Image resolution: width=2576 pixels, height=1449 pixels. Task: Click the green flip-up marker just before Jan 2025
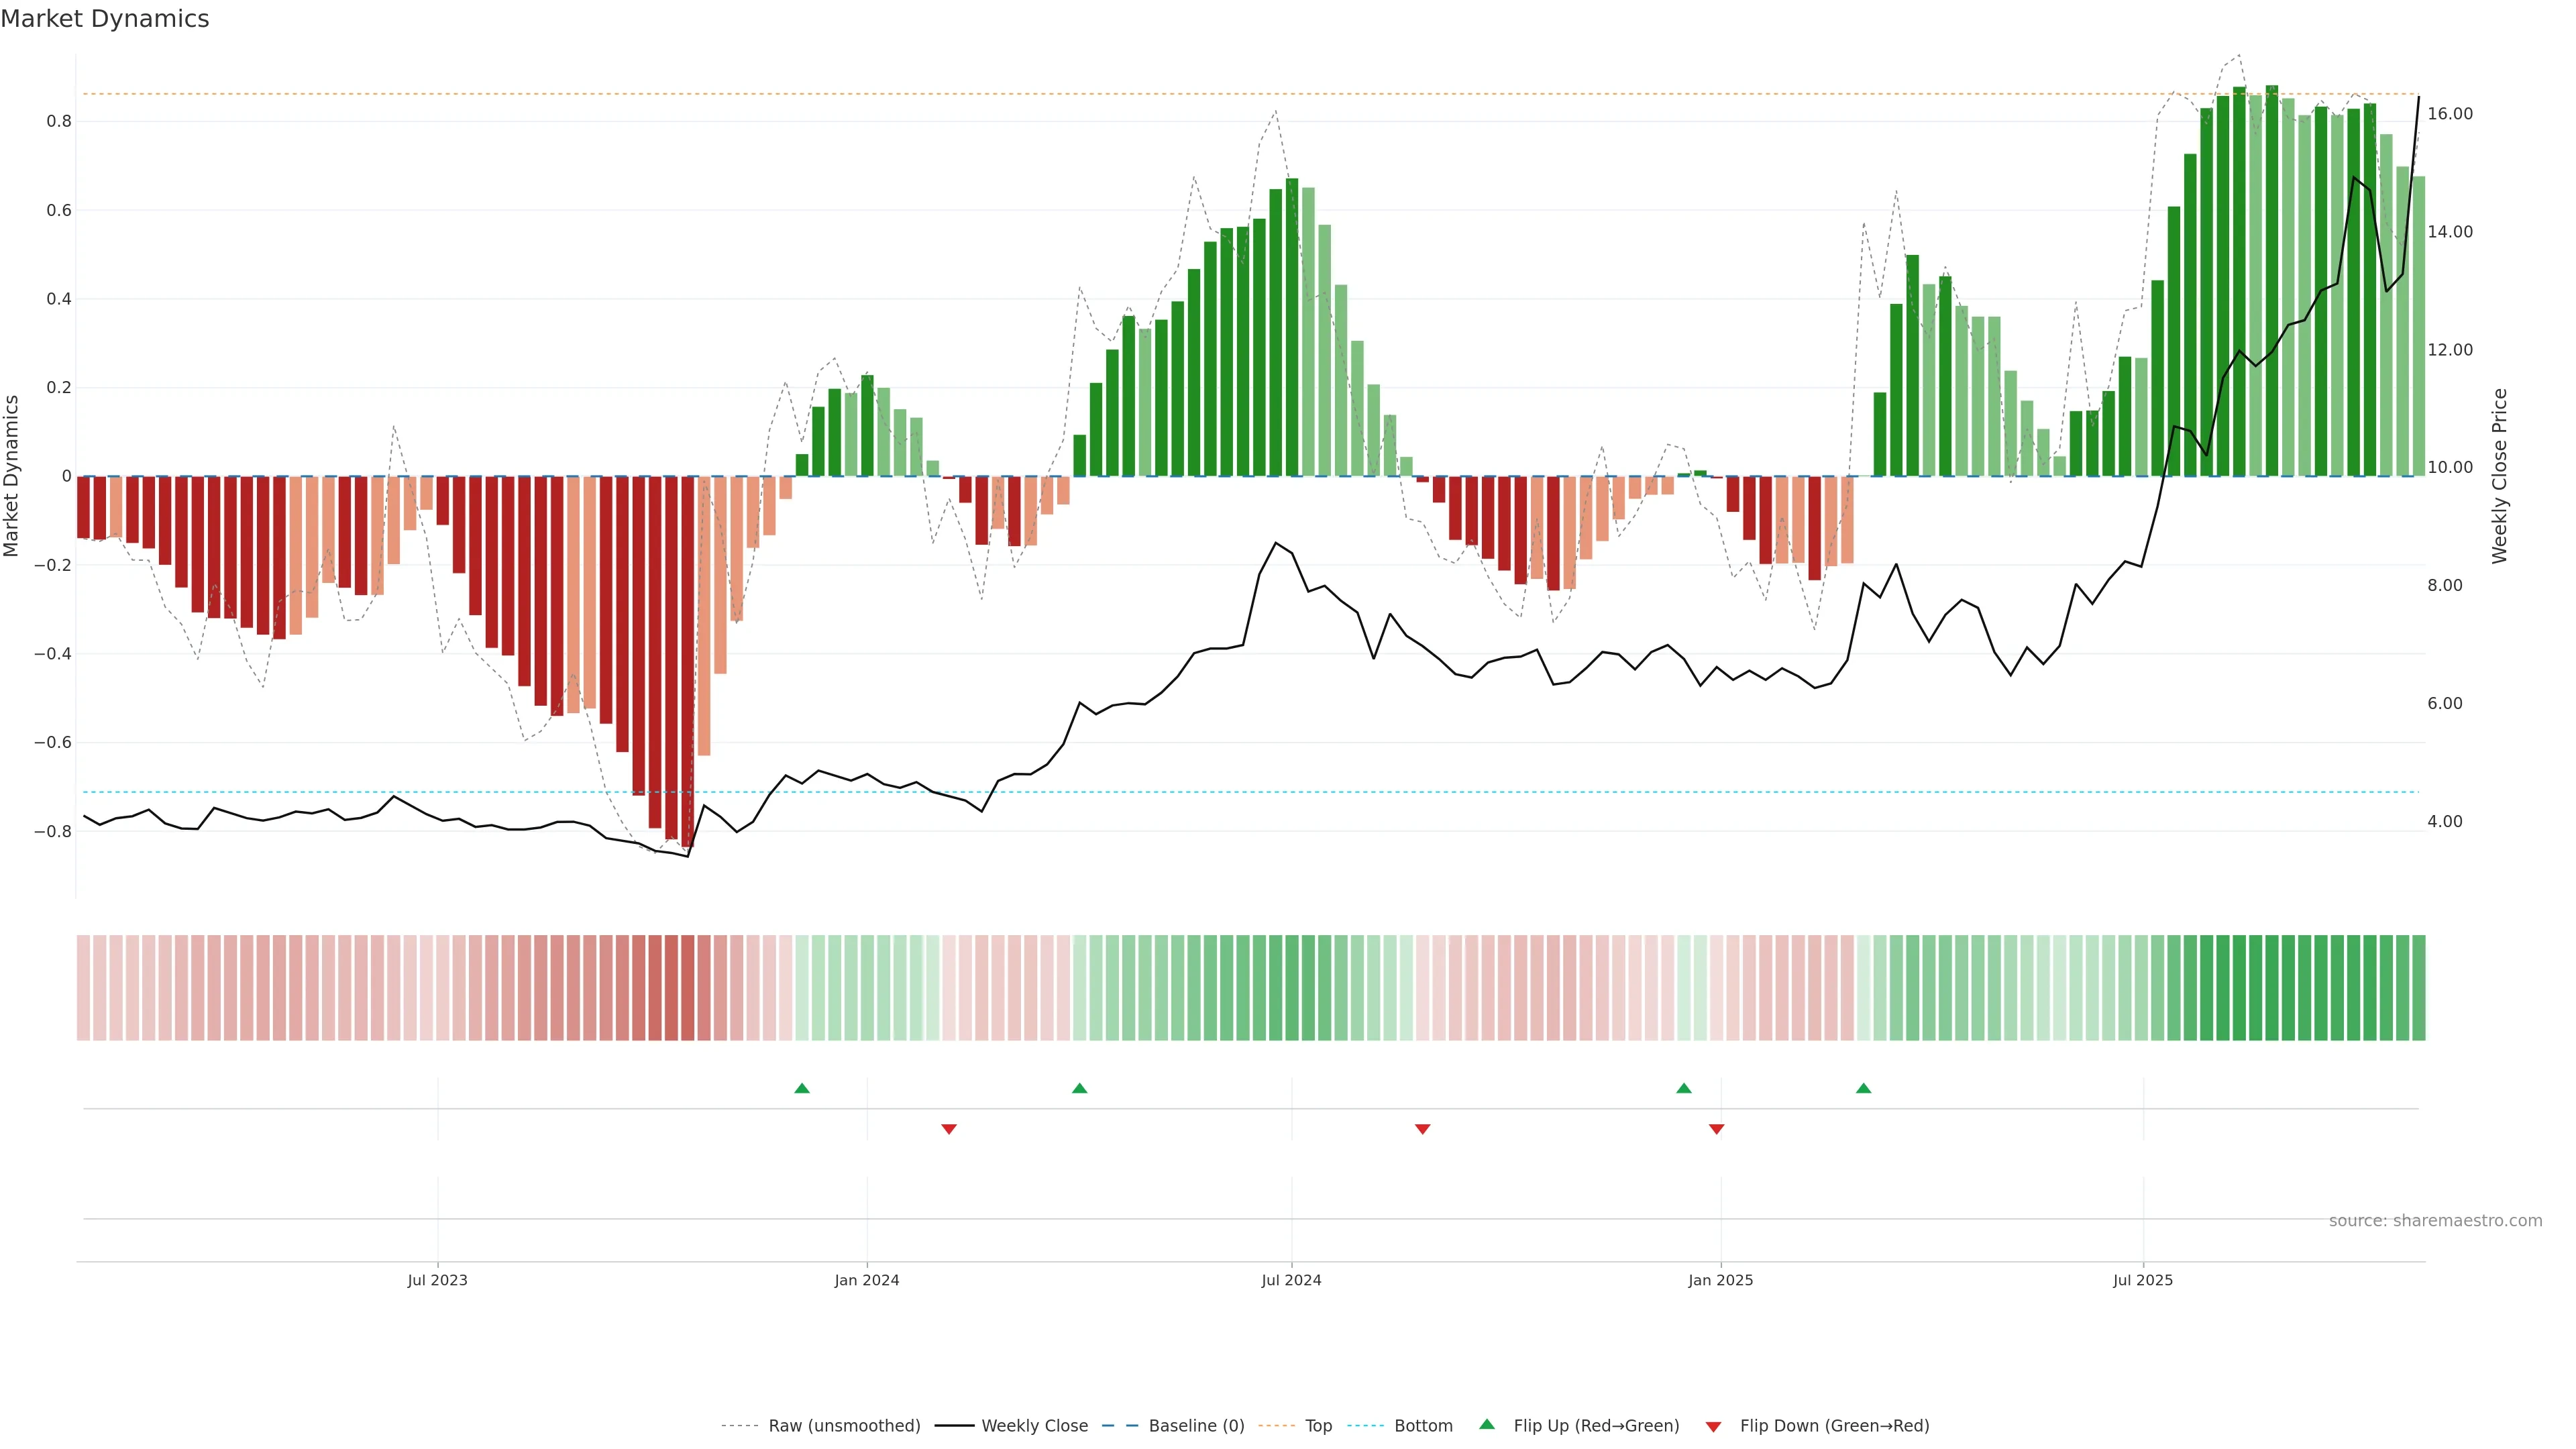coord(1684,1088)
